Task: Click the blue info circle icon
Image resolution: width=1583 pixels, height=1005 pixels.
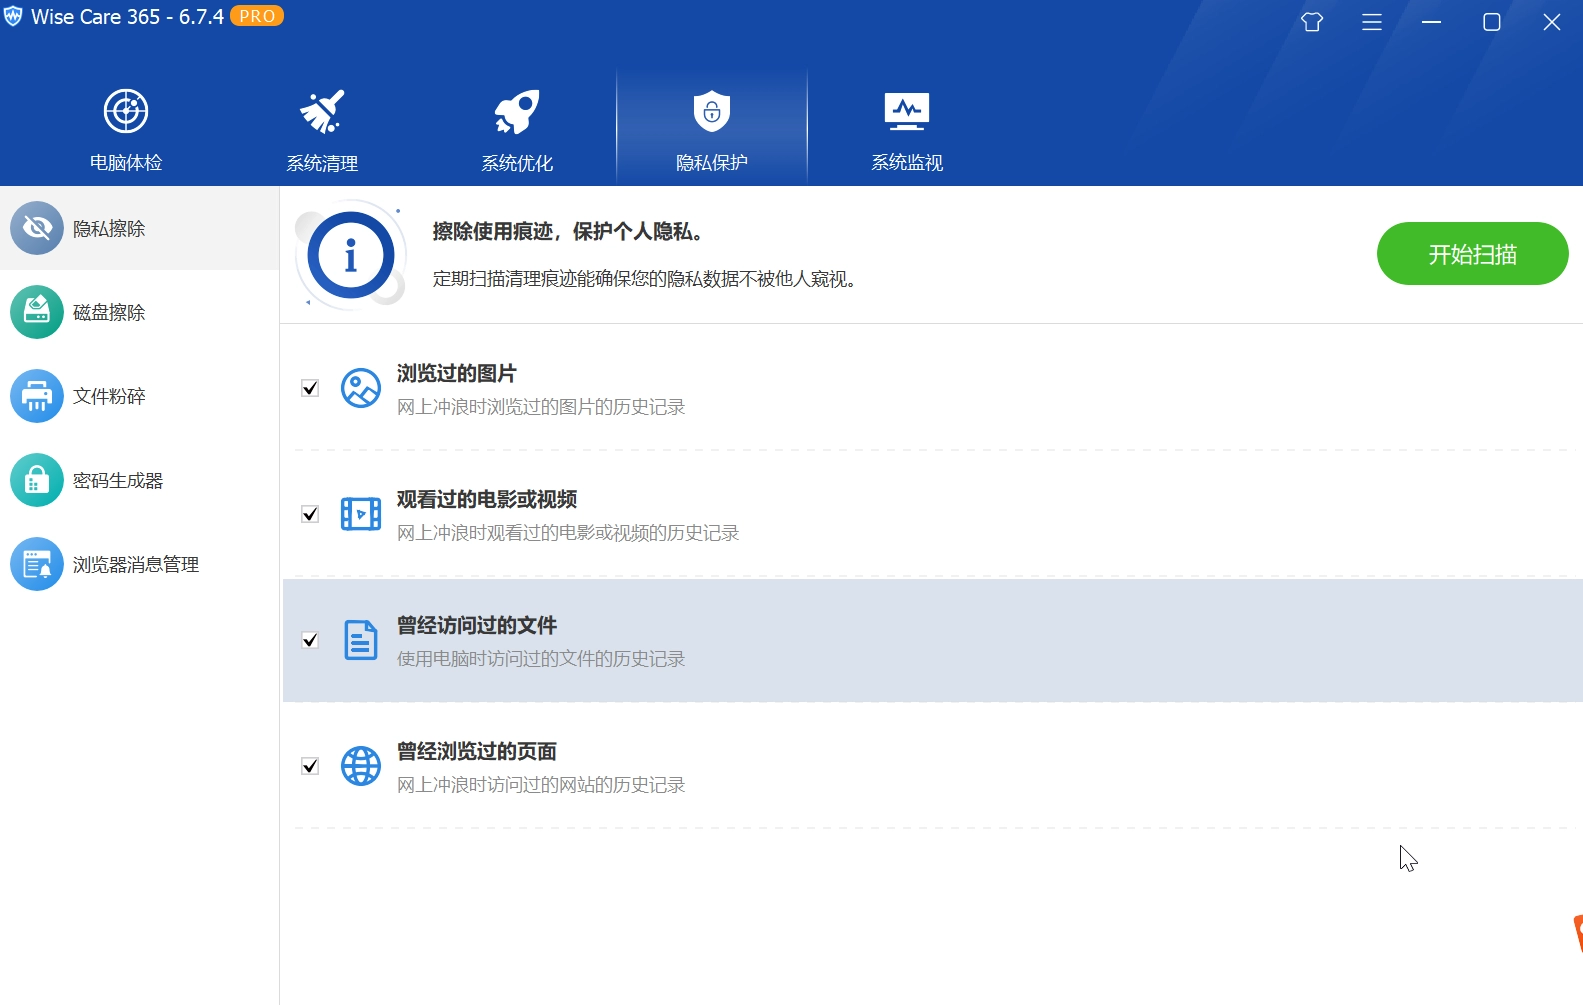Action: [351, 255]
